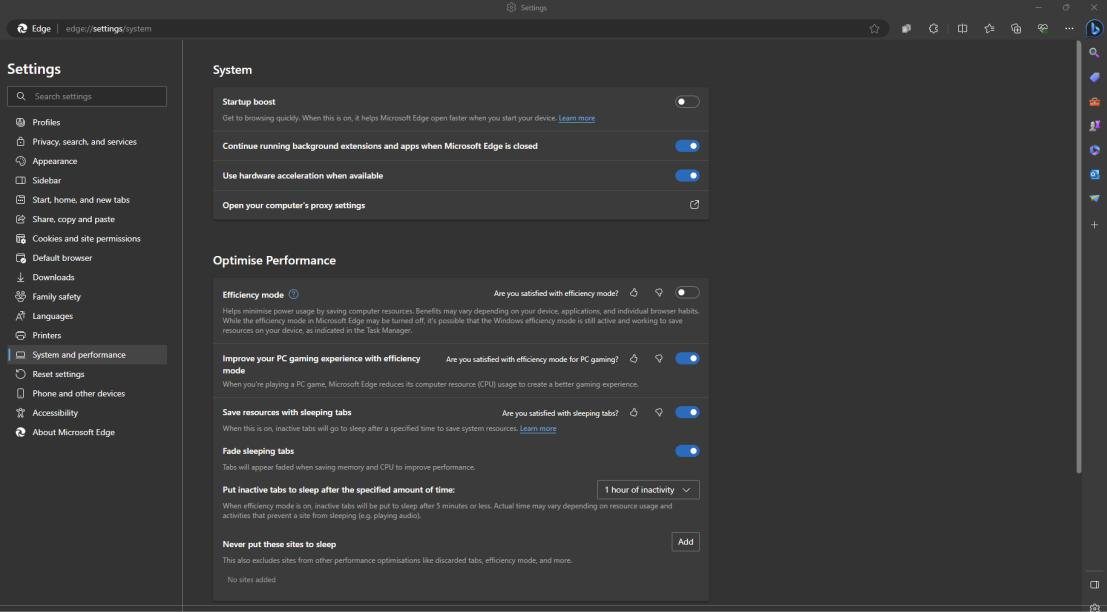Select System and performance menu item
1107x612 pixels.
pyautogui.click(x=87, y=355)
